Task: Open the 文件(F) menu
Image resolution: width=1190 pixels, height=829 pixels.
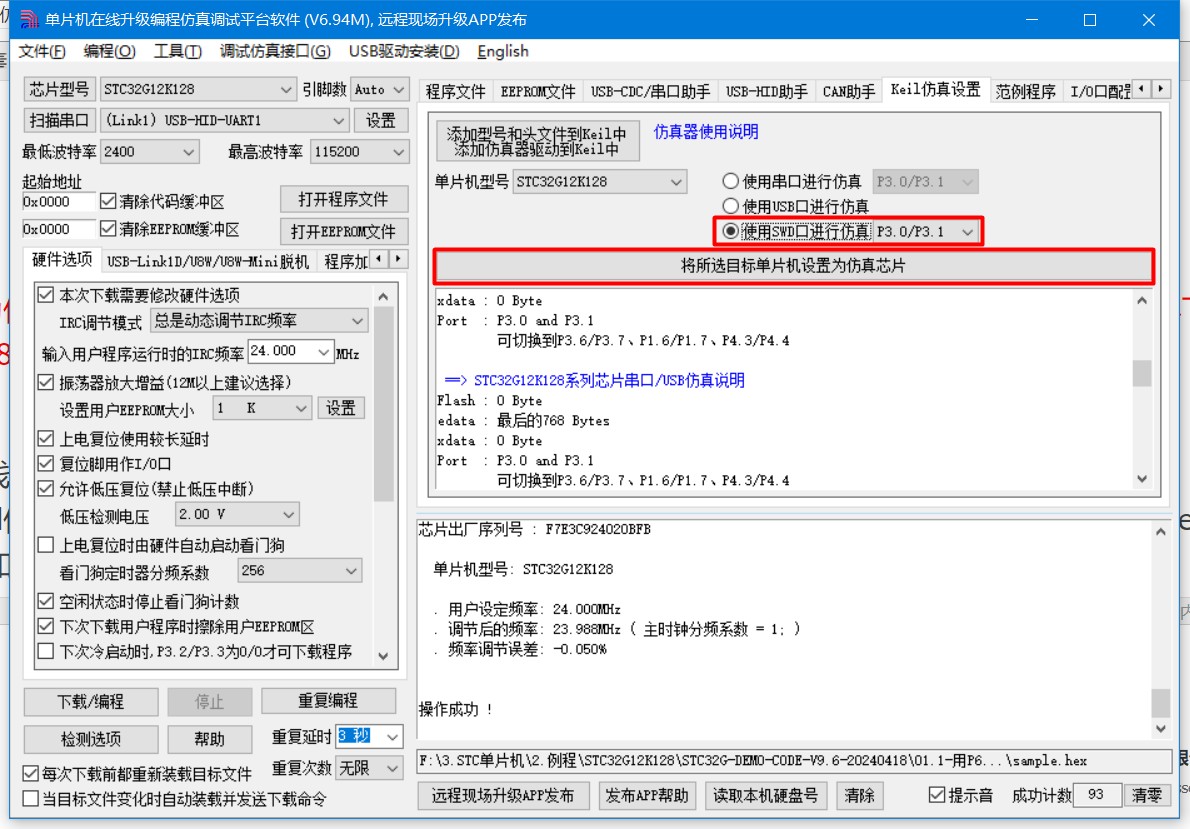Action: click(x=42, y=51)
